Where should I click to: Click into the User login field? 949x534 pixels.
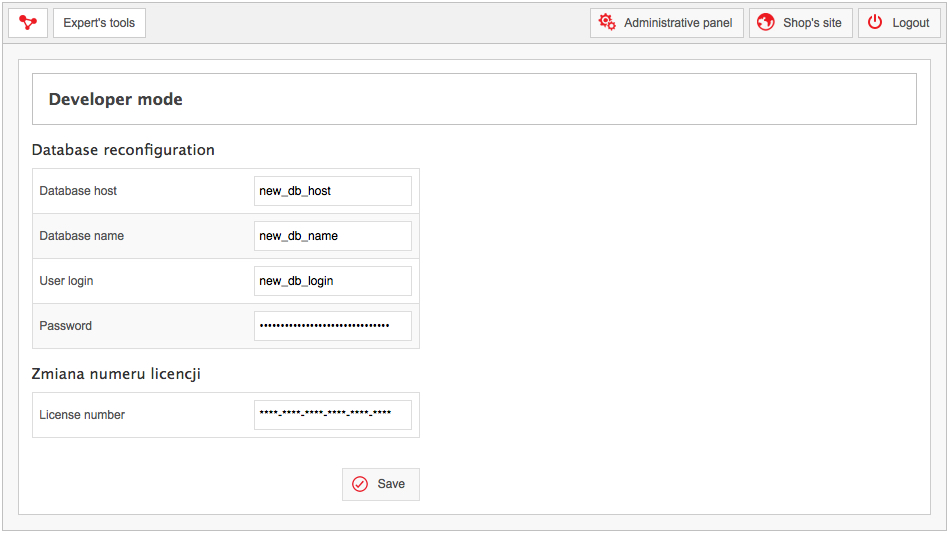(x=333, y=280)
